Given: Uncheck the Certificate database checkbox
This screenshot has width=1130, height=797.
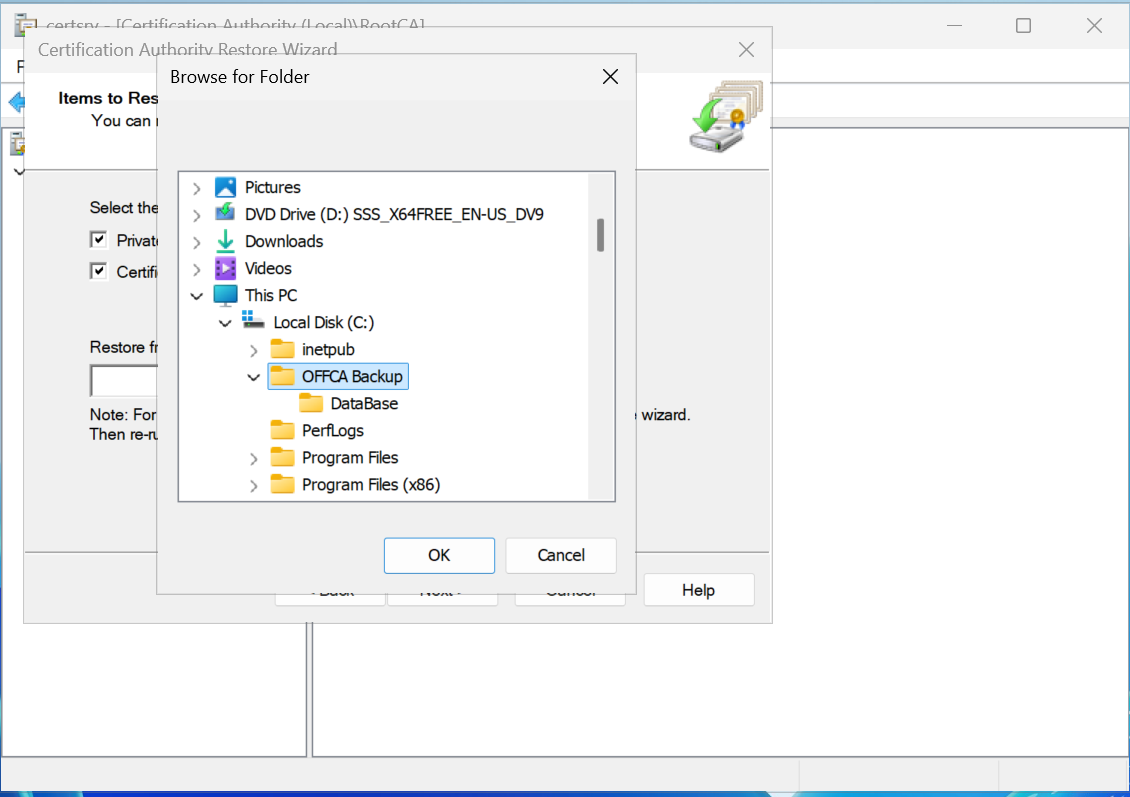Looking at the screenshot, I should pos(99,271).
